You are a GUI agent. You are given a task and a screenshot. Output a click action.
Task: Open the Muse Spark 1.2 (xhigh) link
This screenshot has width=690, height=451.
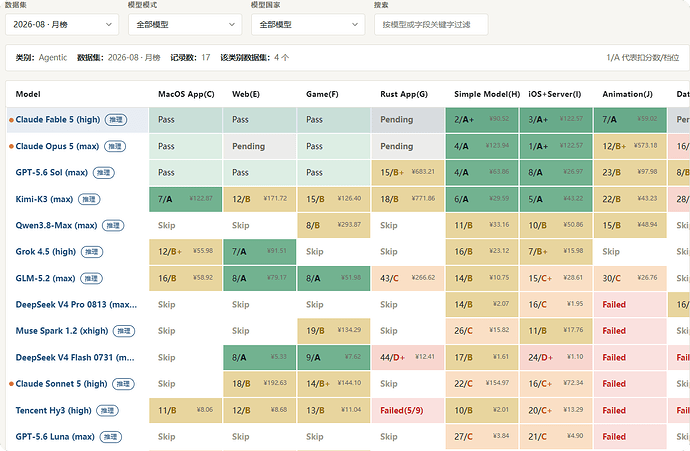[x=62, y=331]
